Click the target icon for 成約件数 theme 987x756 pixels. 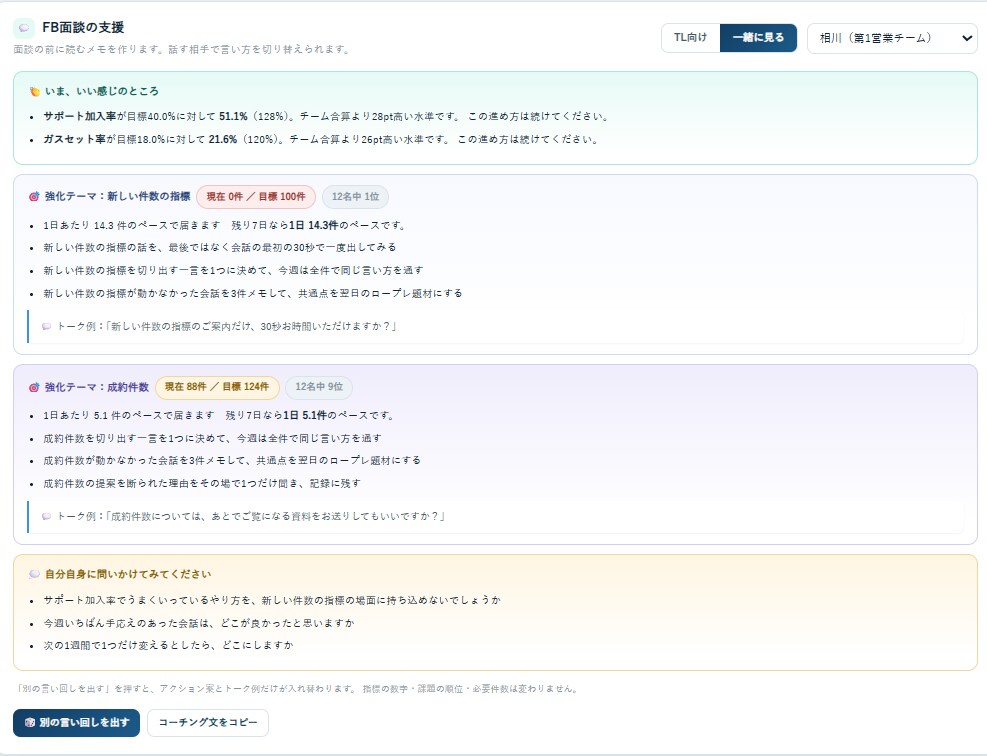coord(34,387)
